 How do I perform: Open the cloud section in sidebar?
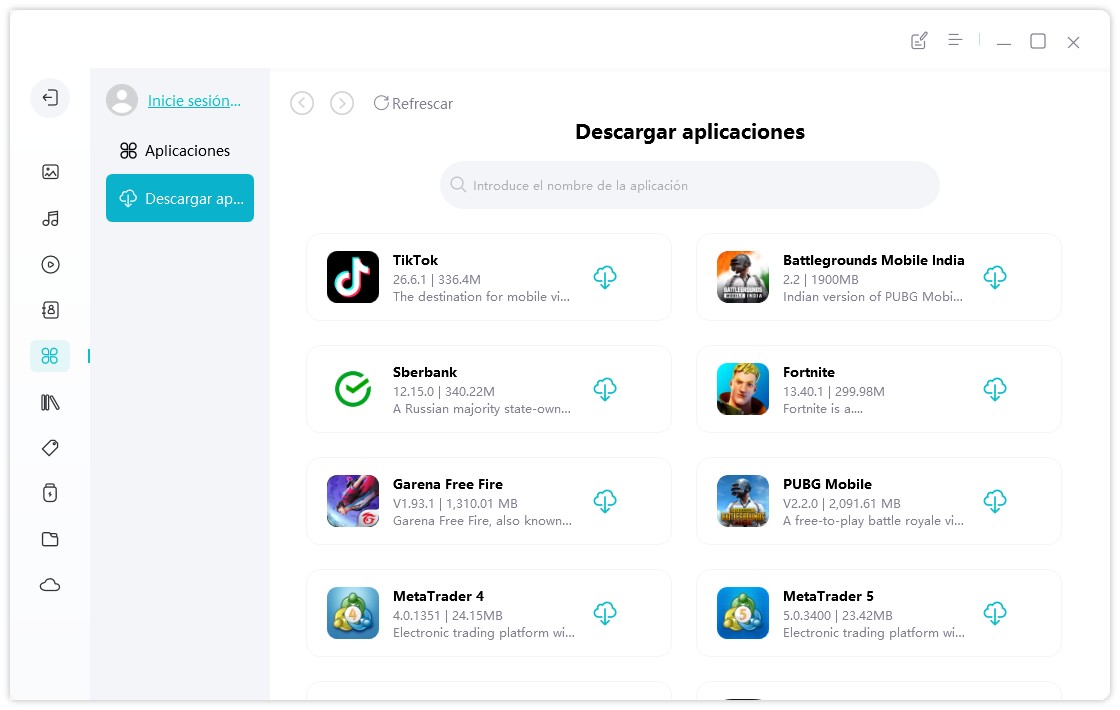(x=50, y=585)
